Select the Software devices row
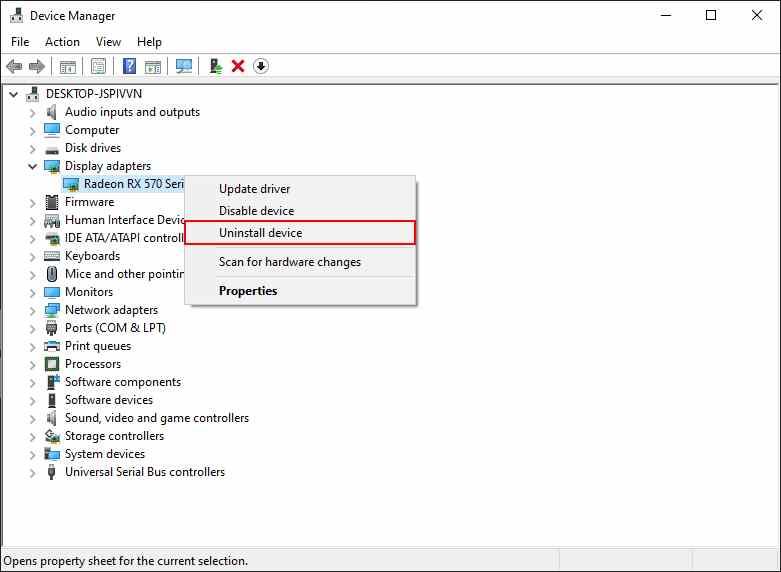 pos(109,400)
